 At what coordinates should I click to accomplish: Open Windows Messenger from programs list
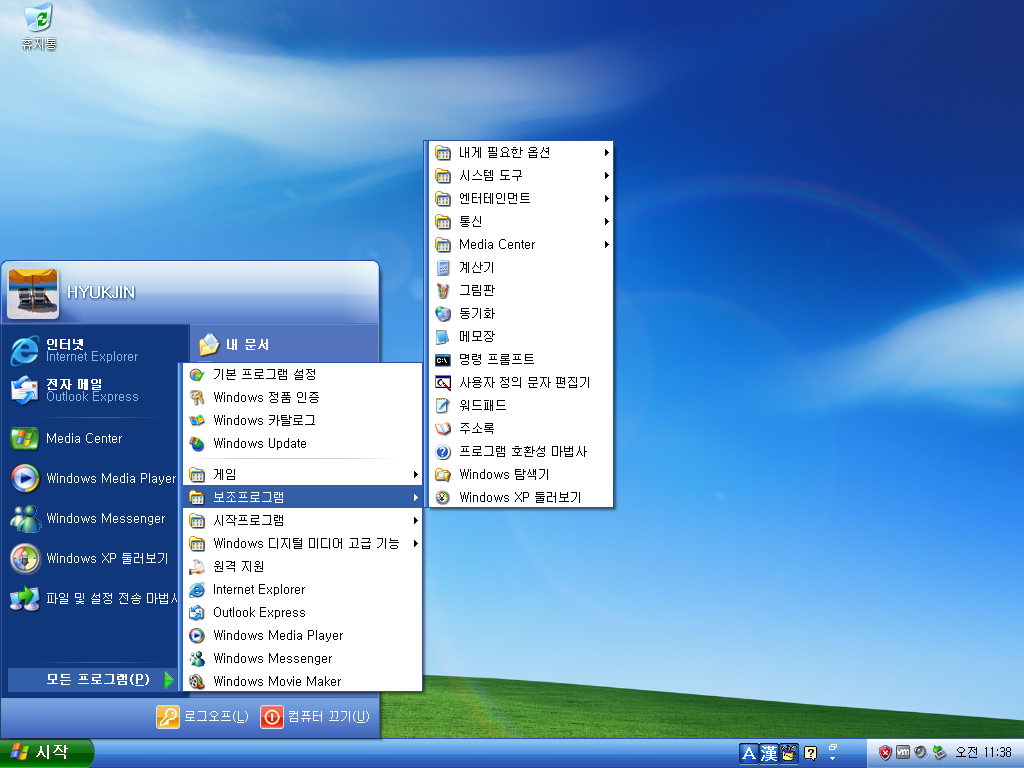pyautogui.click(x=302, y=658)
